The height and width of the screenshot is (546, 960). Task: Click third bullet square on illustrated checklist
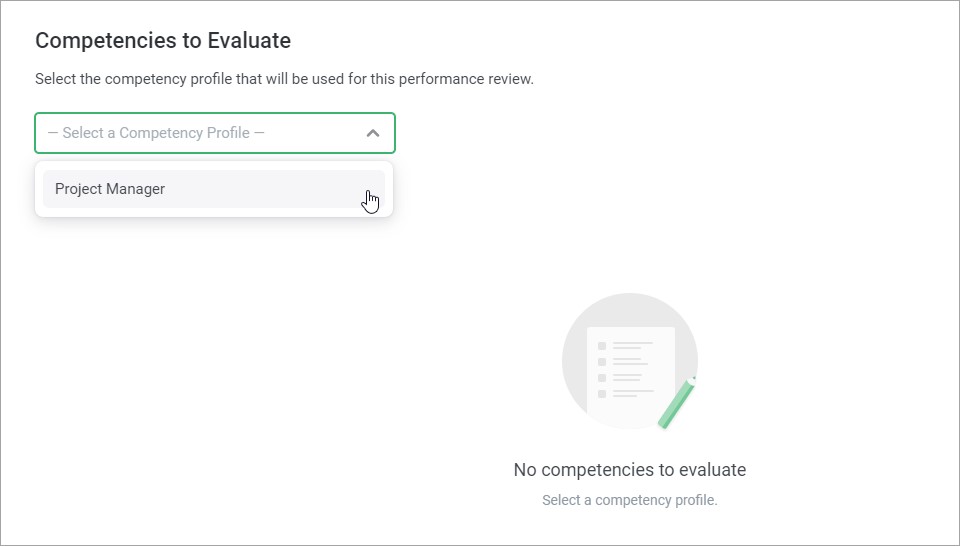(602, 378)
